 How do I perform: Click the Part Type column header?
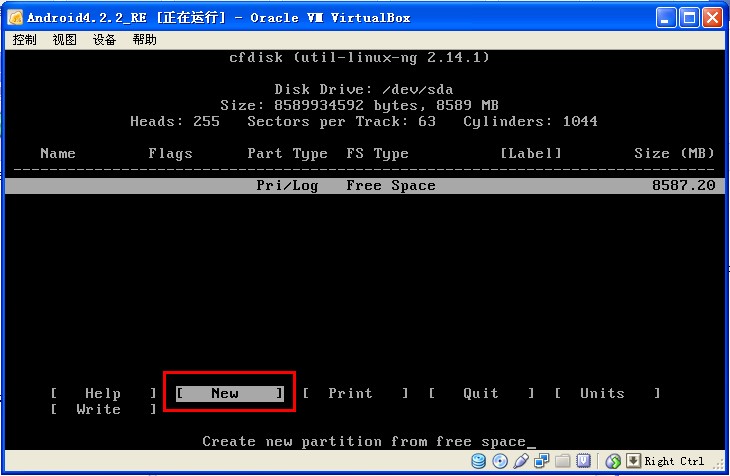click(287, 154)
